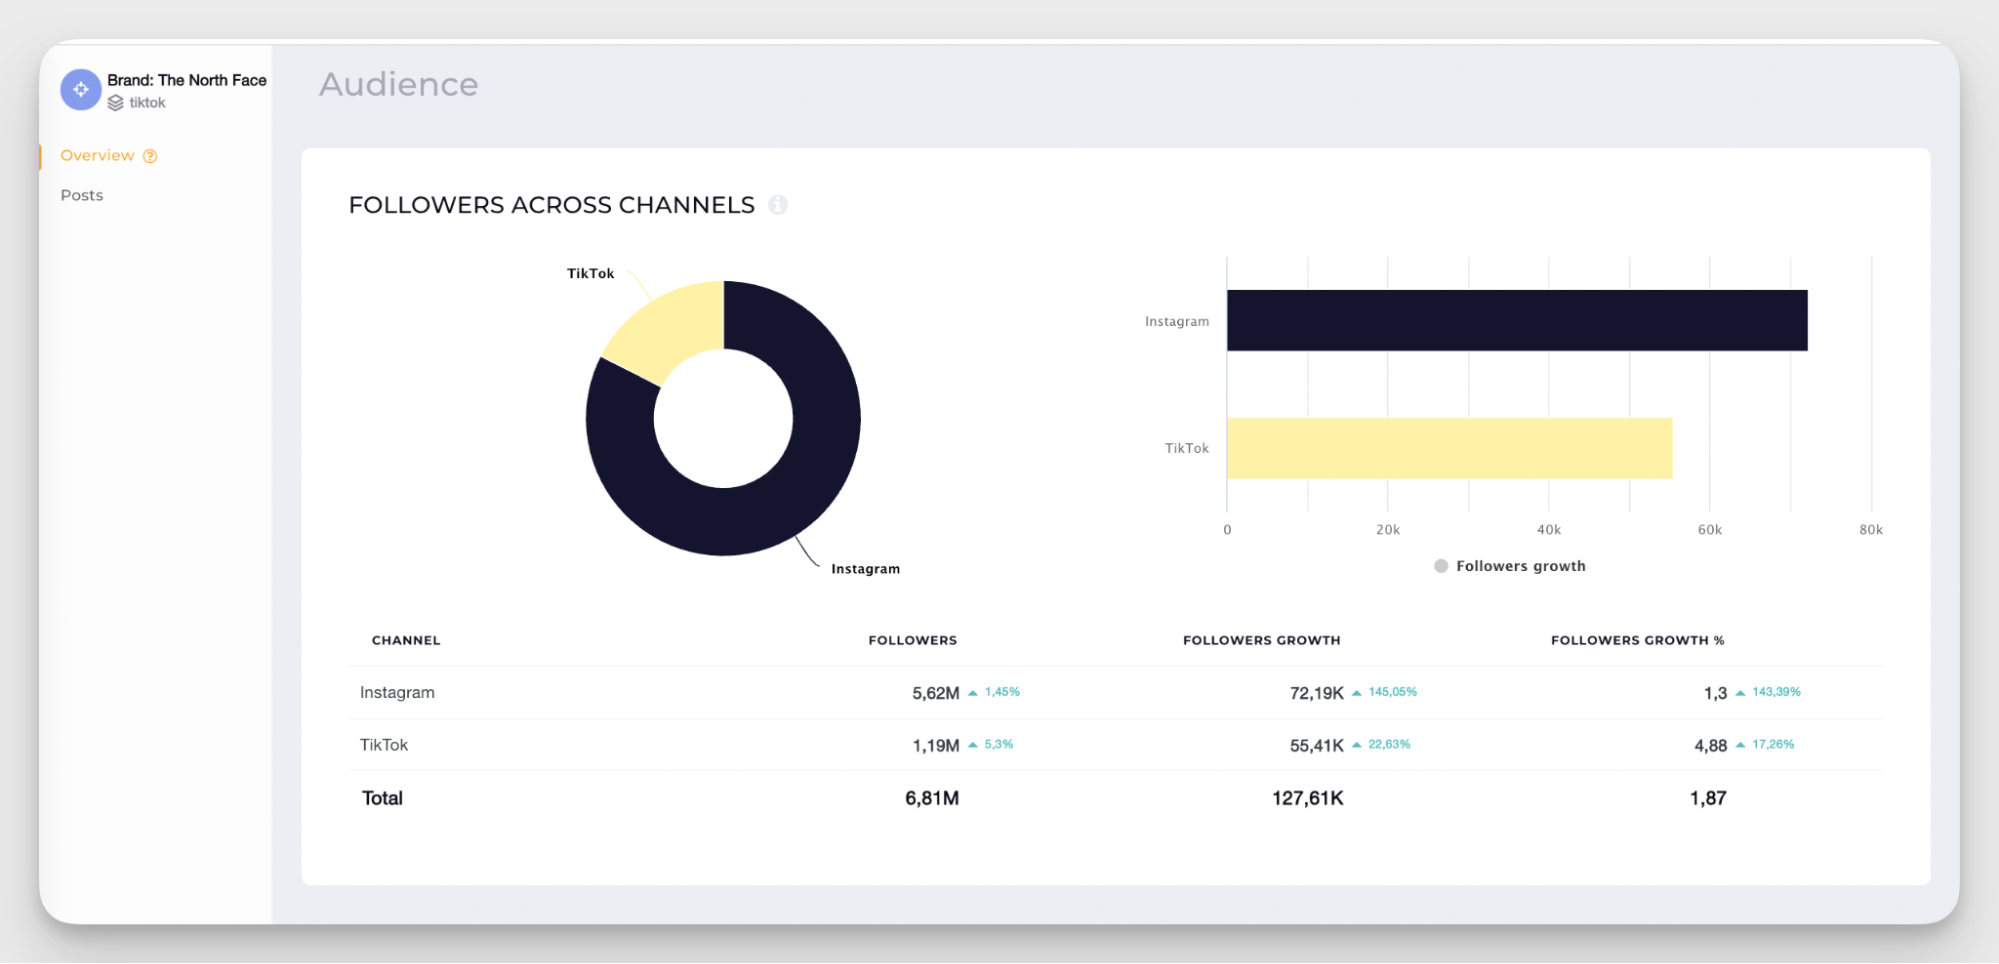Click the info icon beside FOLLOWERS ACROSS CHANNELS

[x=779, y=205]
